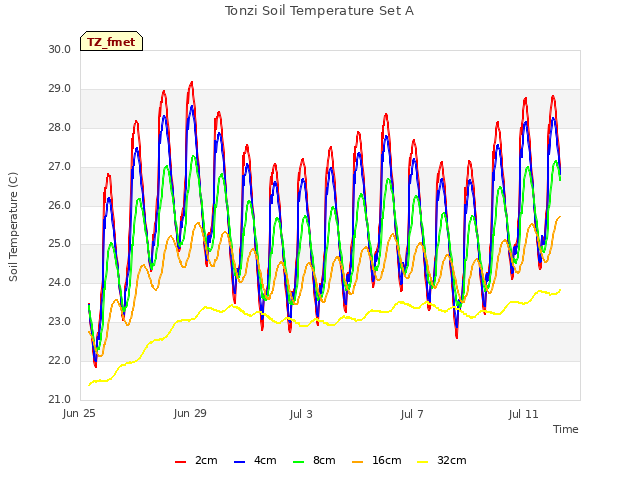Select the 4cm legend label
Viewport: 640px width, 480px height.
coord(265,460)
